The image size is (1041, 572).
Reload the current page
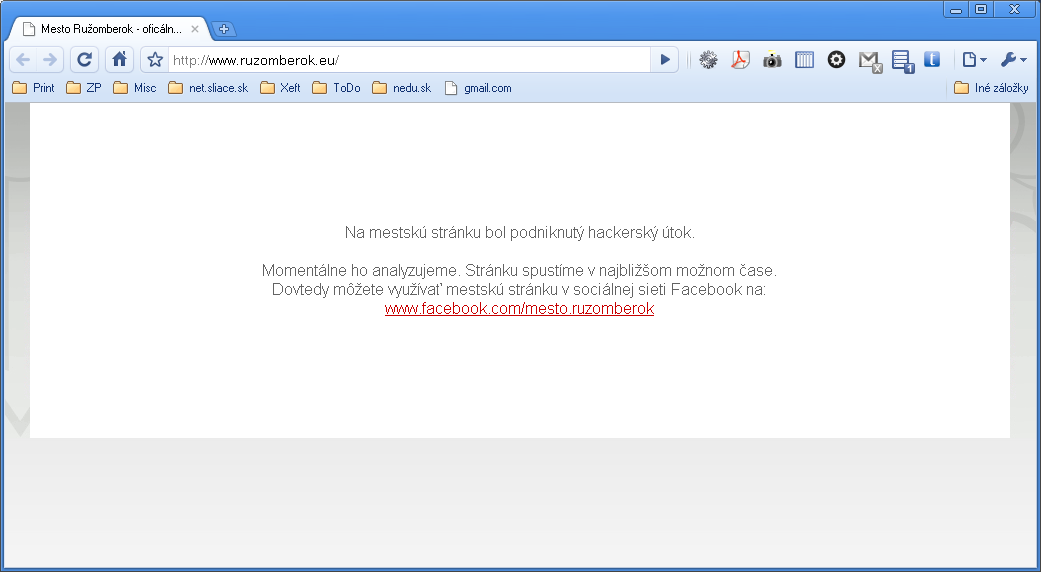coord(85,60)
